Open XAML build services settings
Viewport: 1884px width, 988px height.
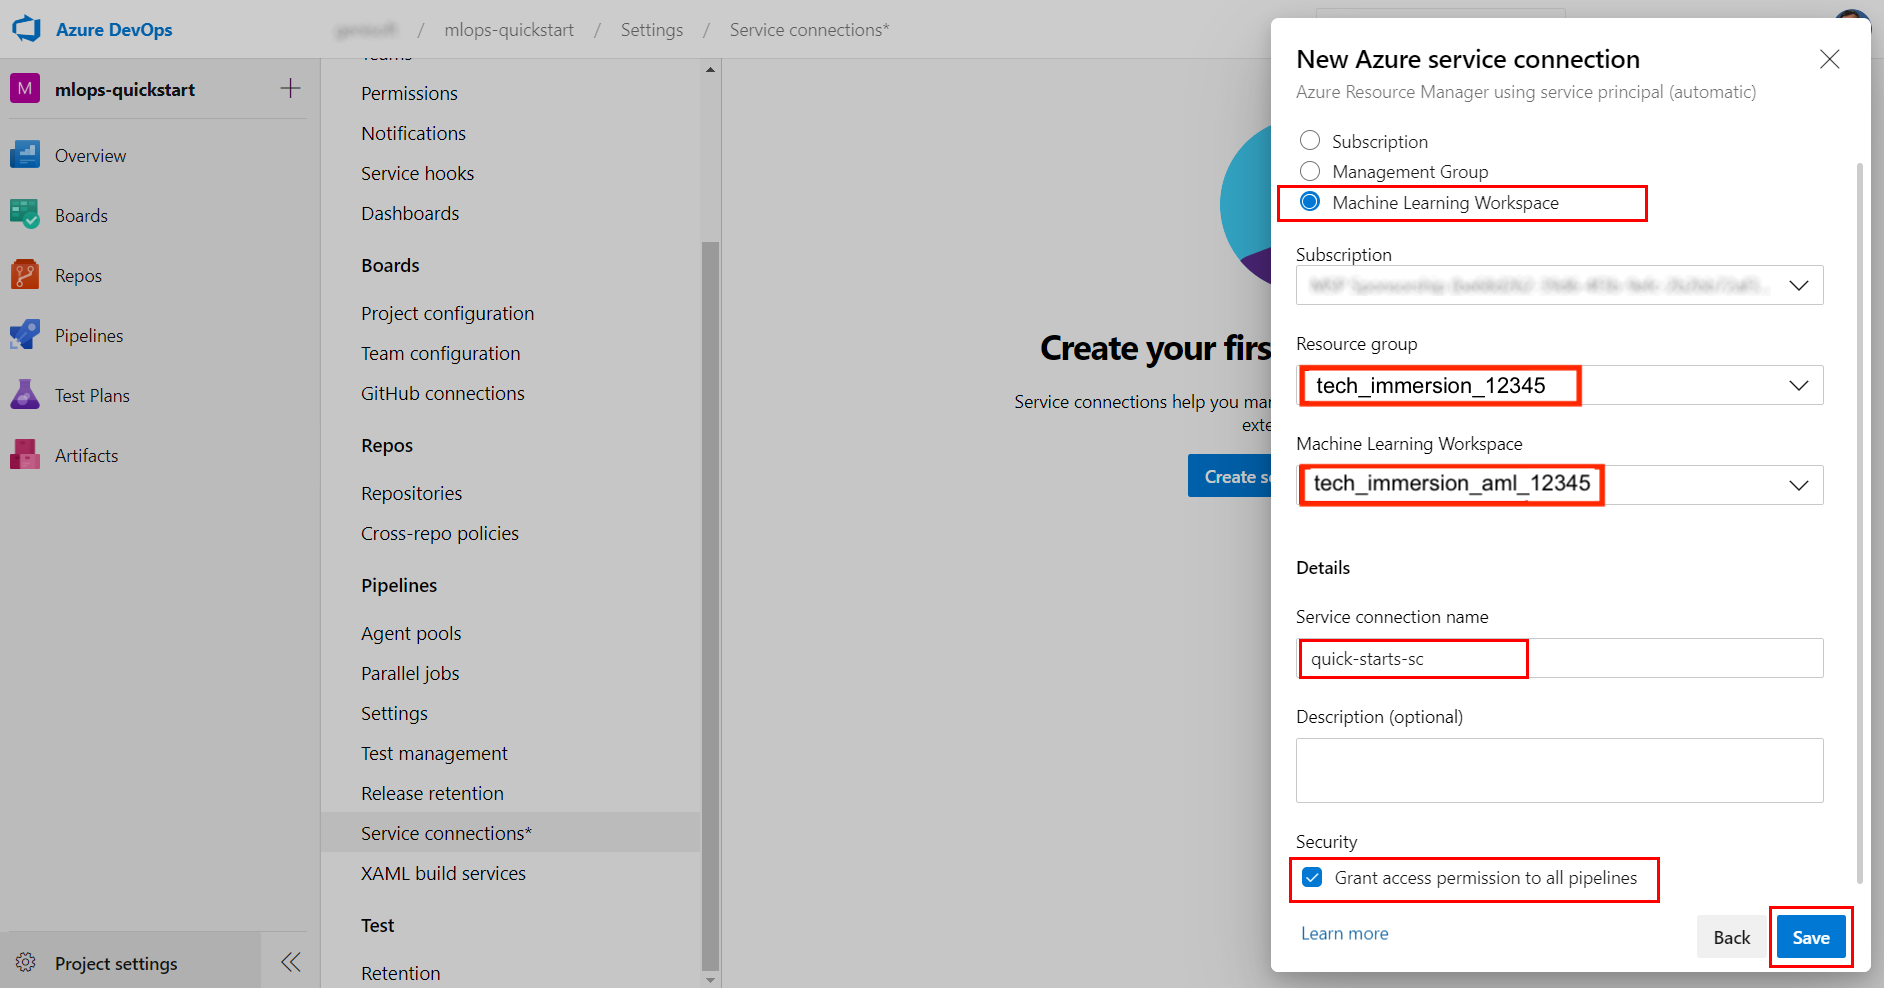[x=443, y=873]
